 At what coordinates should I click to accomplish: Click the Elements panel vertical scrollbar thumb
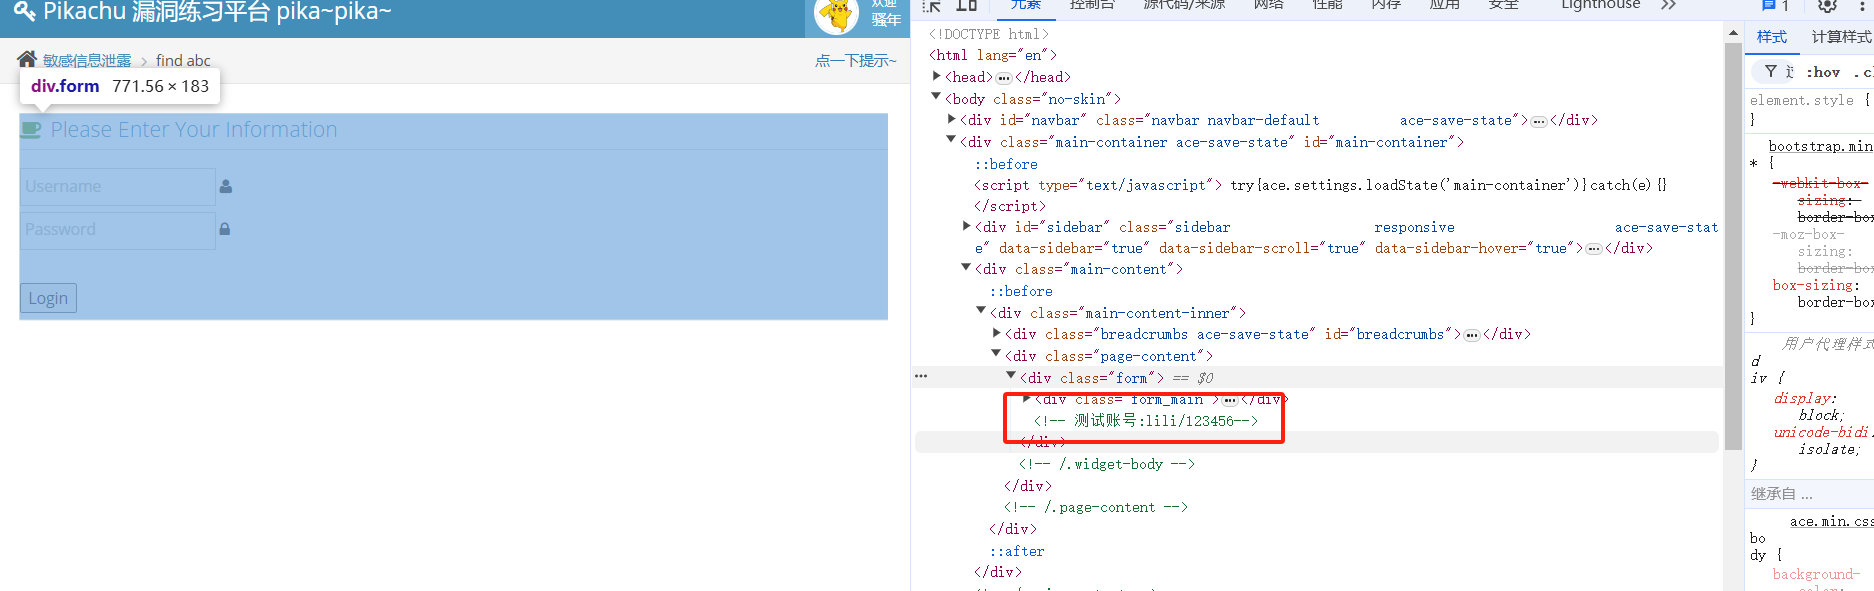coord(1734,246)
